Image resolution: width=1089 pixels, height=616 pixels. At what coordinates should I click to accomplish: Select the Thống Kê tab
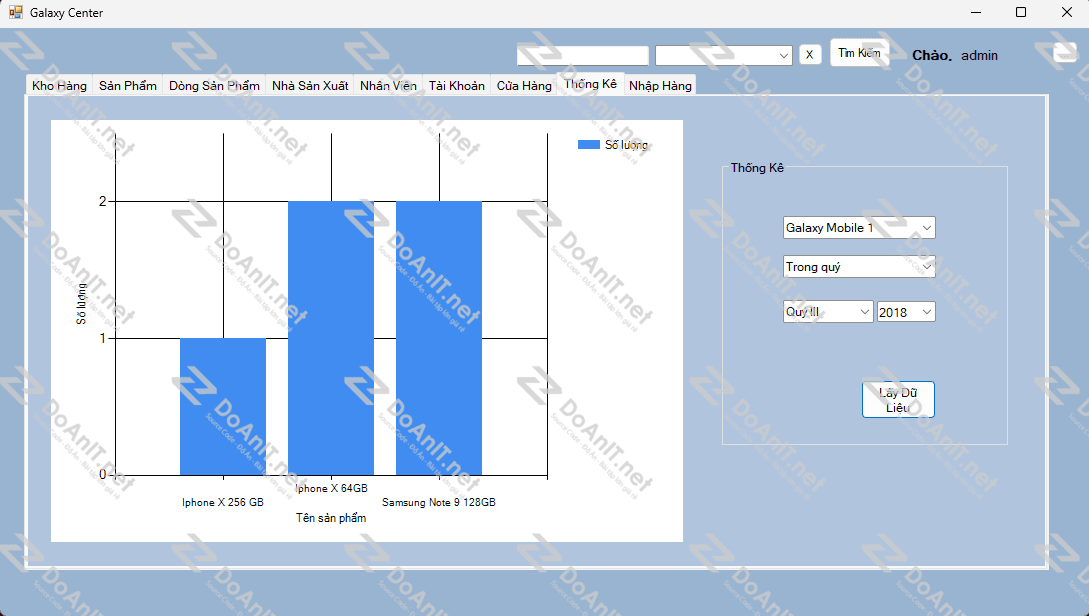pyautogui.click(x=590, y=83)
